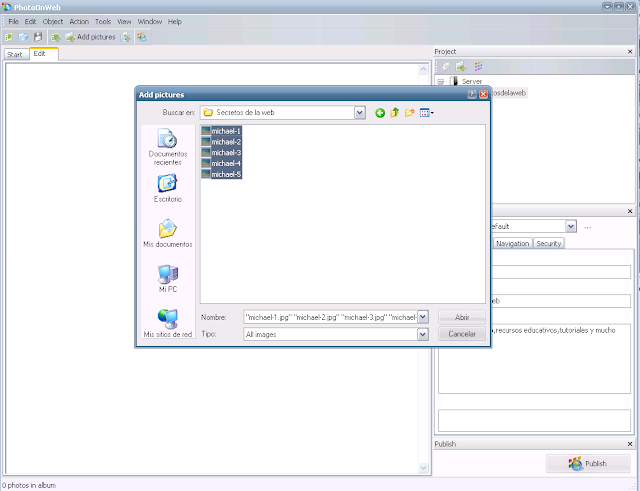Select file michael-2 in the list
The height and width of the screenshot is (491, 640).
tap(222, 142)
